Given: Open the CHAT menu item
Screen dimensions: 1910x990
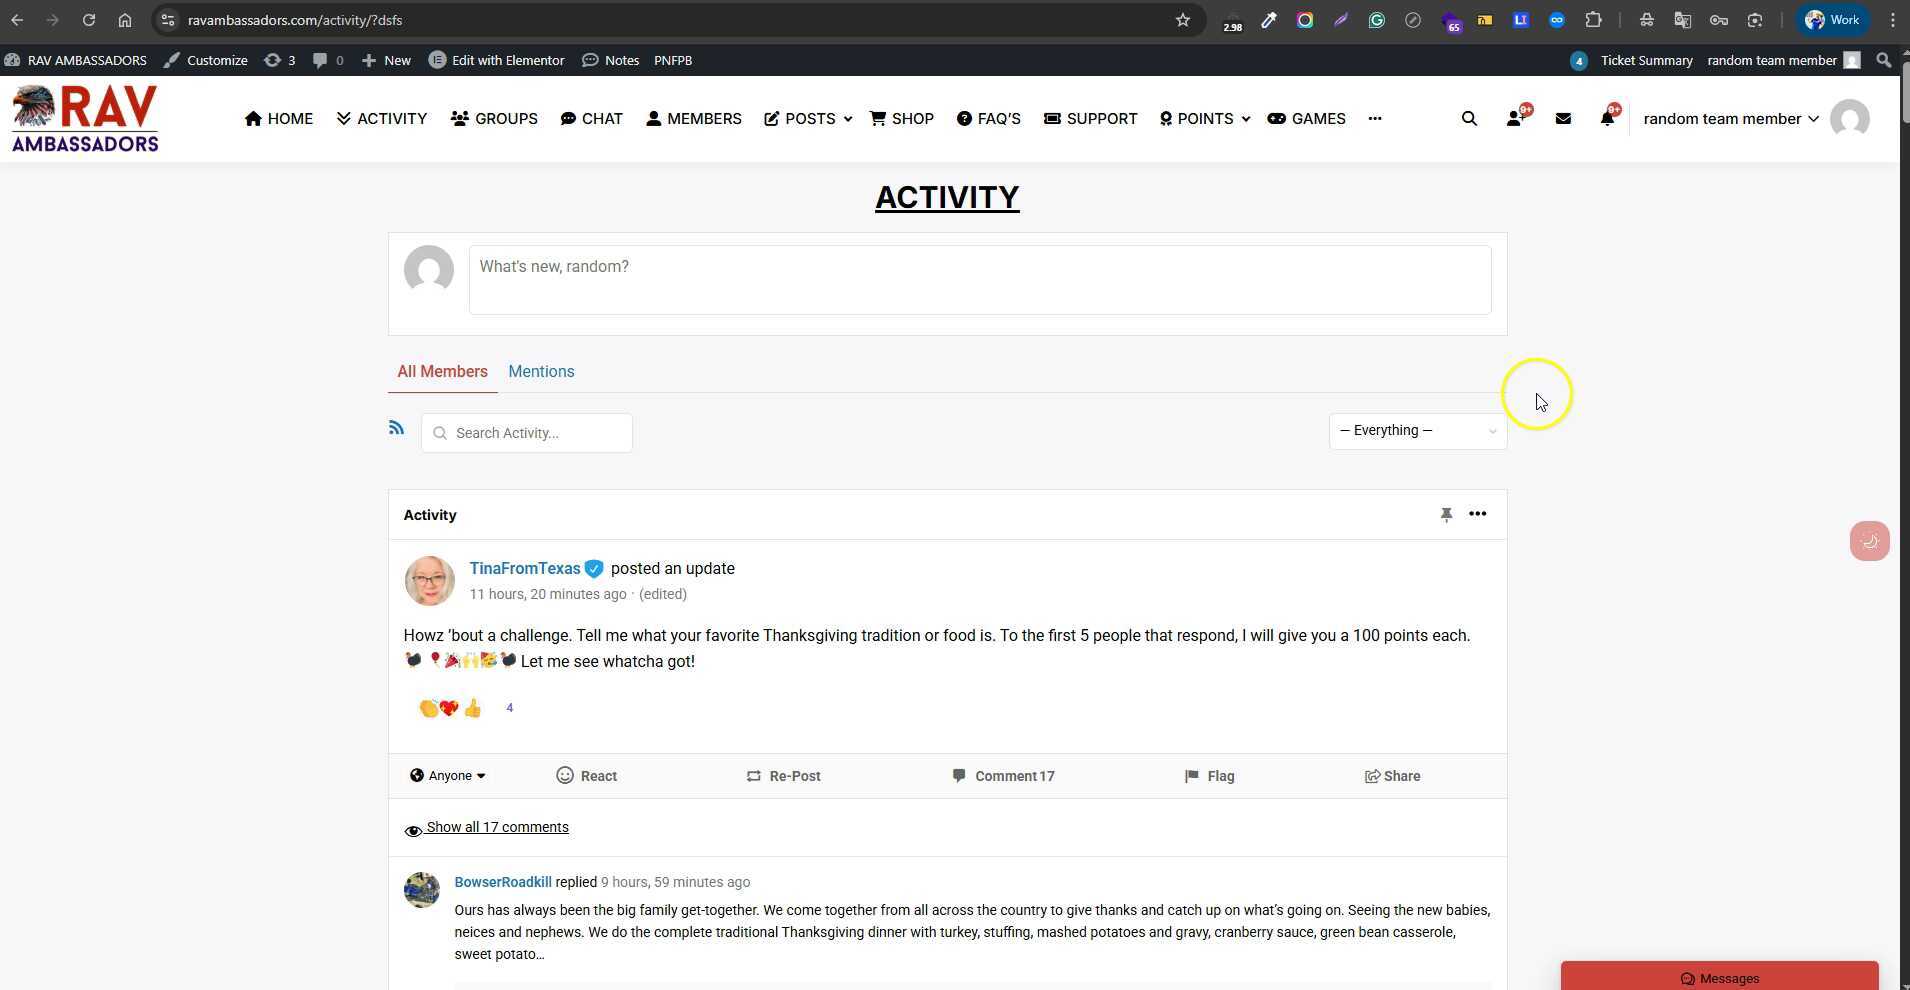Looking at the screenshot, I should coord(591,118).
